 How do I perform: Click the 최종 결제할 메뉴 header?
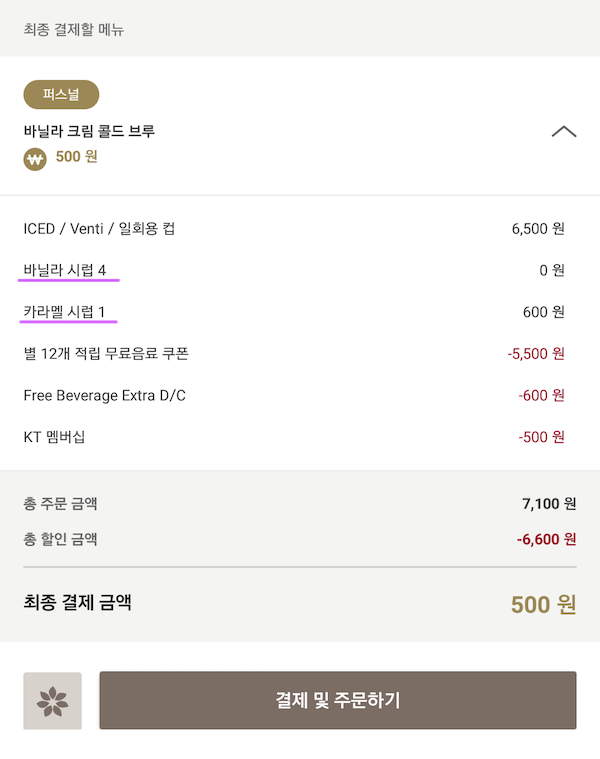[74, 29]
